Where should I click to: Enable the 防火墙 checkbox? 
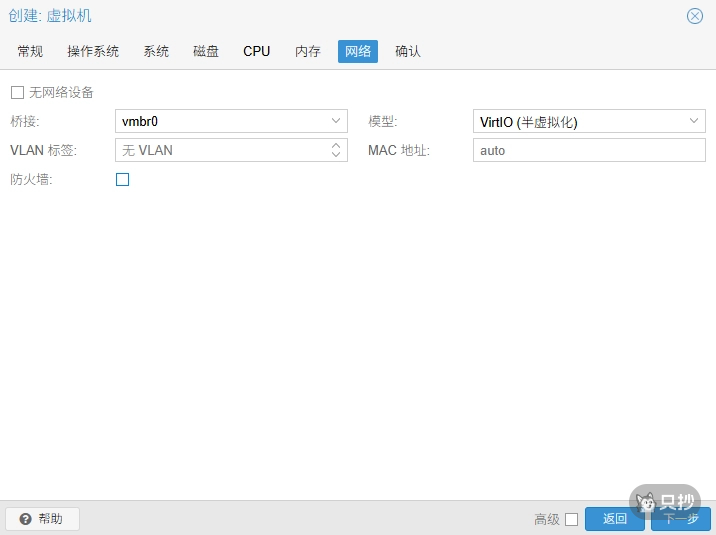[x=123, y=180]
